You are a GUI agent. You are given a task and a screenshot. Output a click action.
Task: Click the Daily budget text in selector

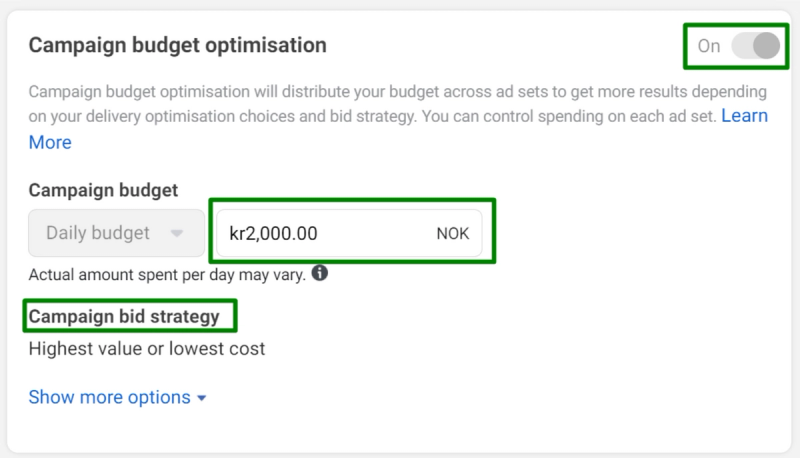pos(98,233)
